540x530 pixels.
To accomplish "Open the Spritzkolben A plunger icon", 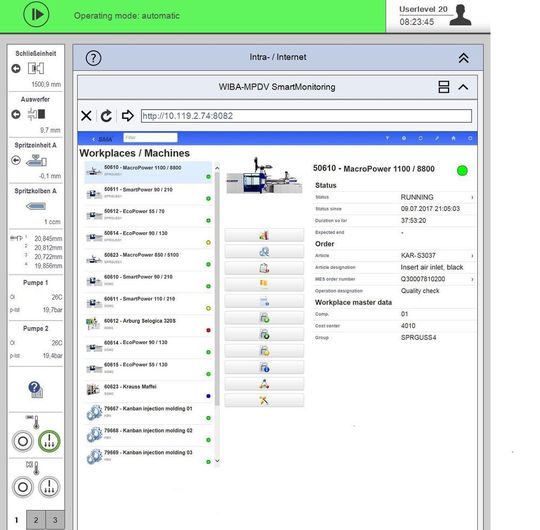I will coord(36,206).
